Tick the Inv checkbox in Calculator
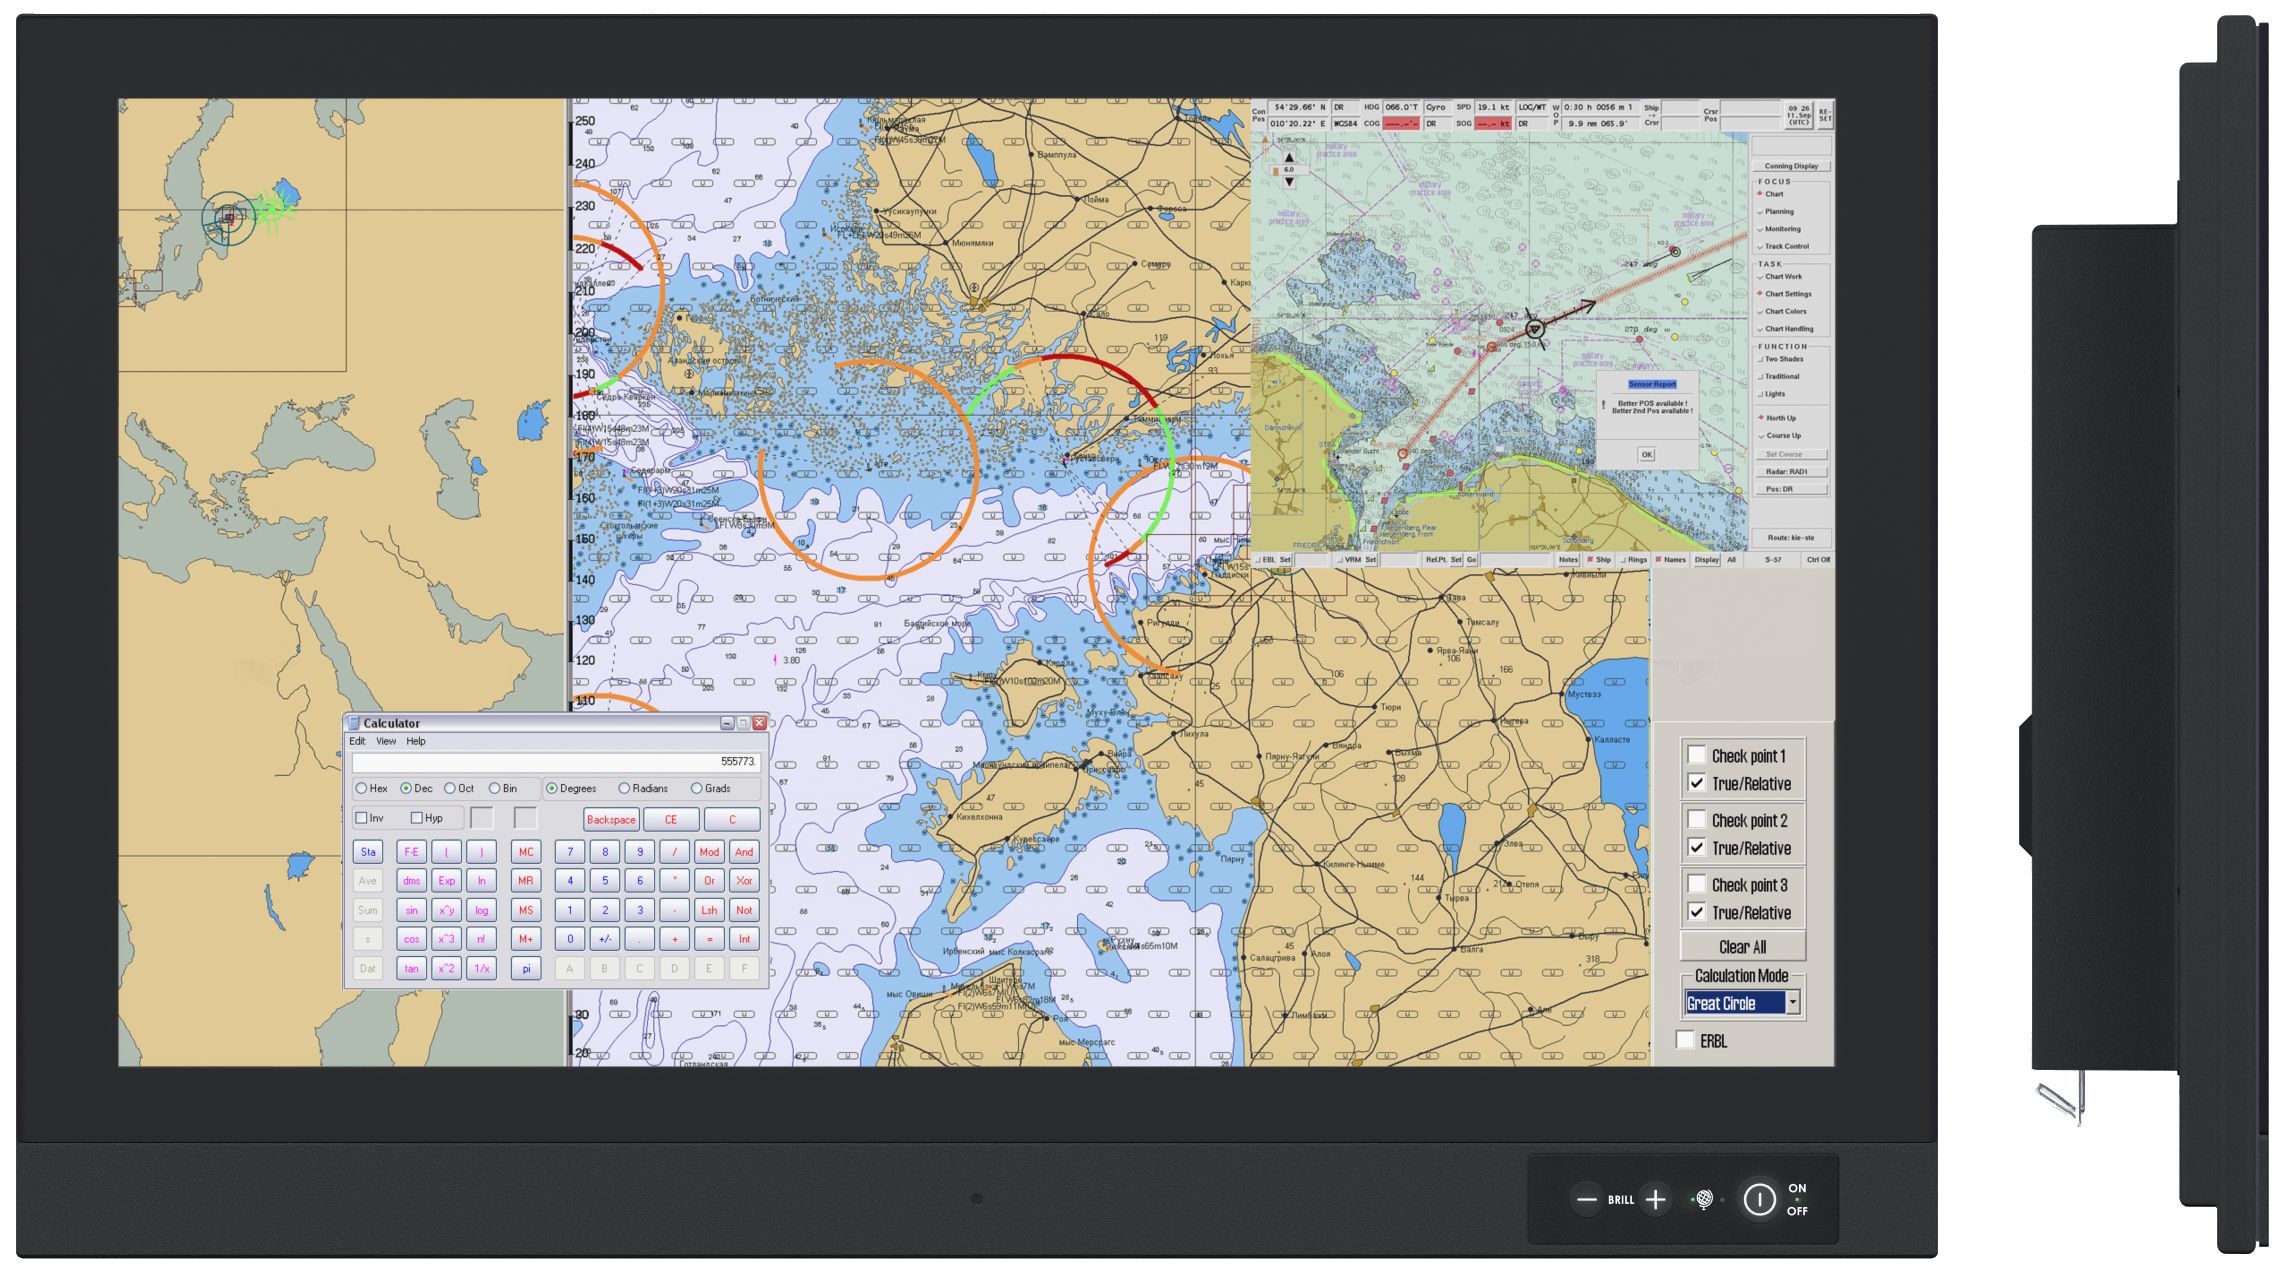This screenshot has height=1269, width=2283. (x=362, y=818)
